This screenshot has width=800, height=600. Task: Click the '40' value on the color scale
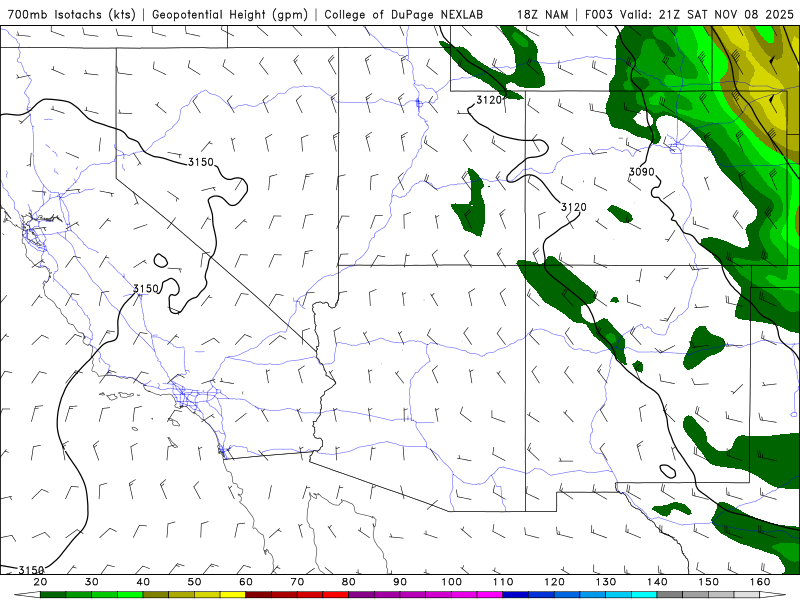point(143,582)
